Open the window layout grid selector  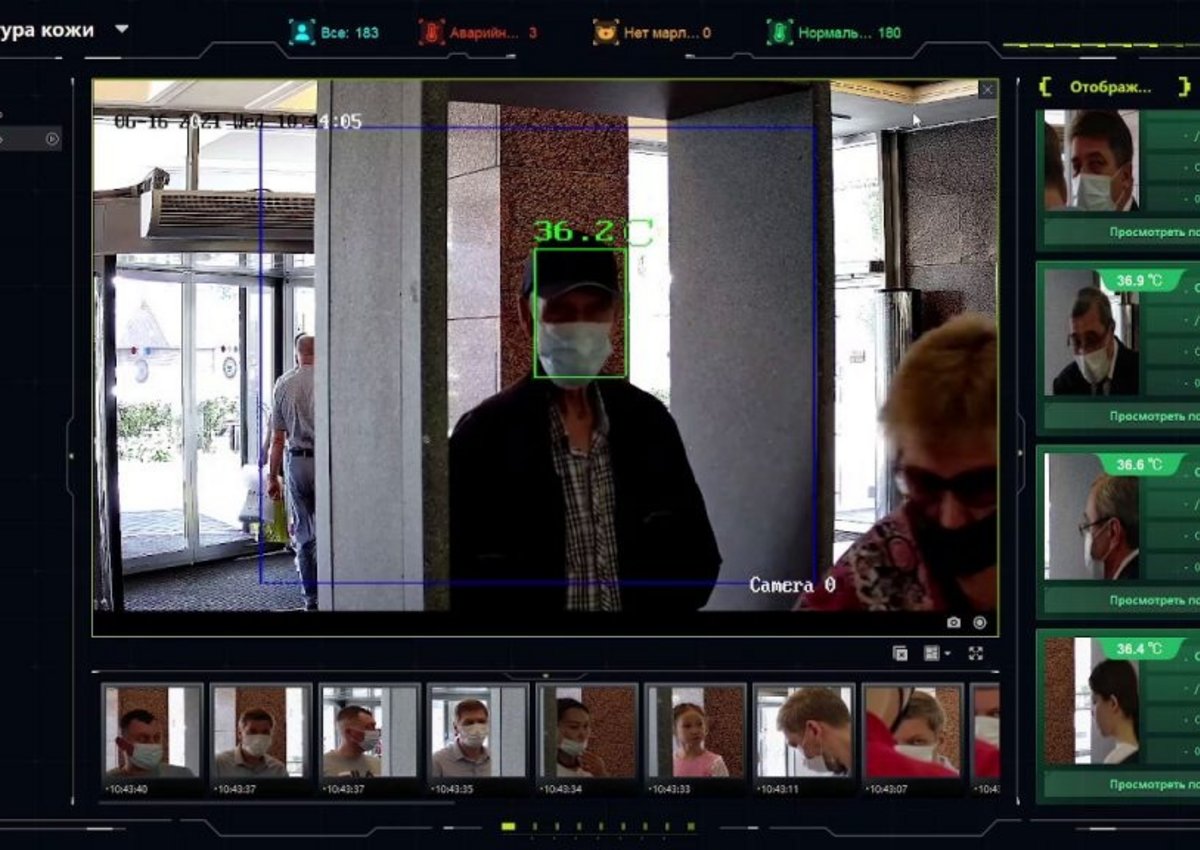coord(937,653)
